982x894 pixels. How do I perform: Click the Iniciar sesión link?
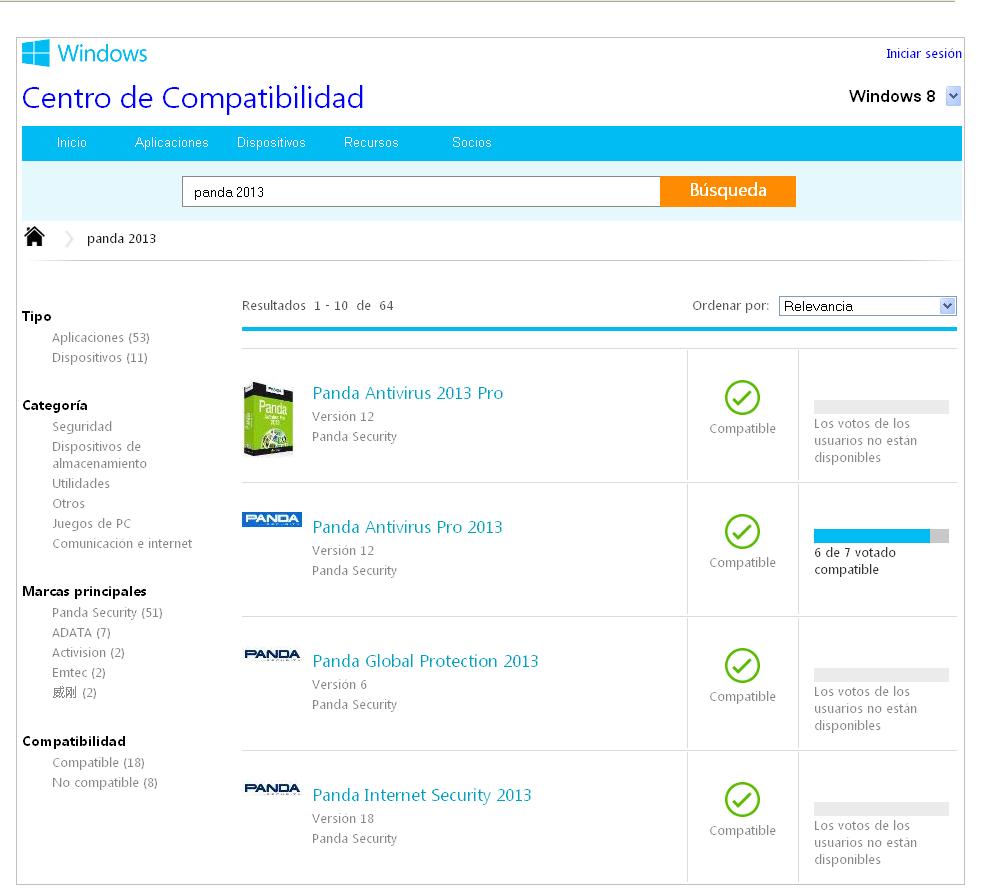pos(924,54)
